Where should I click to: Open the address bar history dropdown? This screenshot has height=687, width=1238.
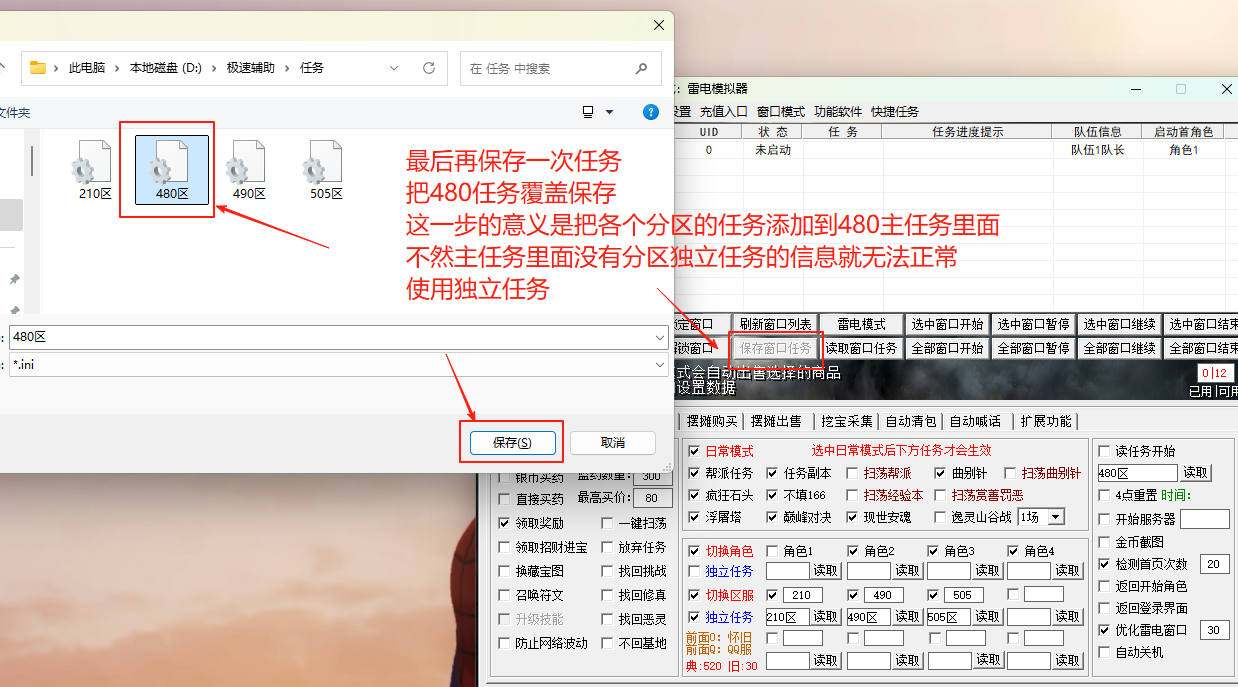point(395,68)
